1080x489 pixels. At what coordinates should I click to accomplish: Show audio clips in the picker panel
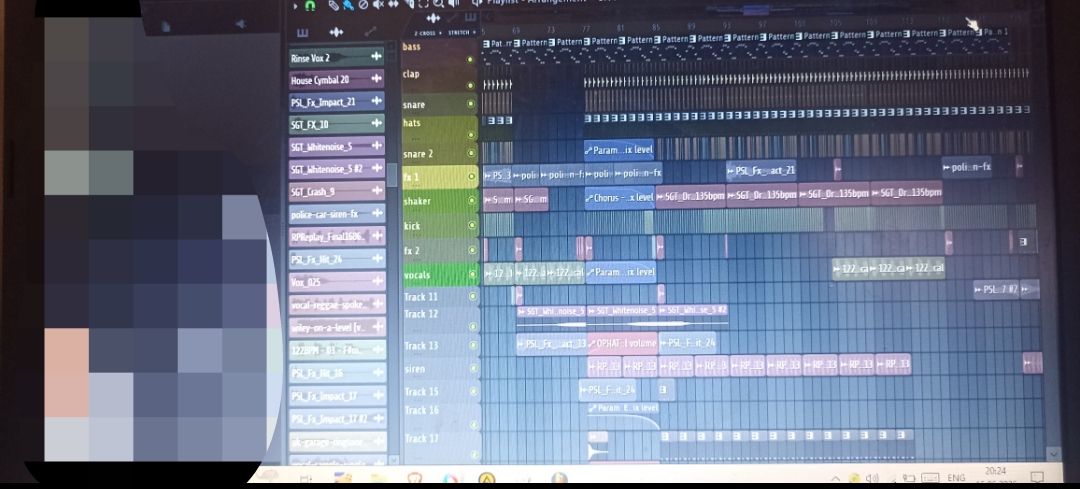(336, 32)
